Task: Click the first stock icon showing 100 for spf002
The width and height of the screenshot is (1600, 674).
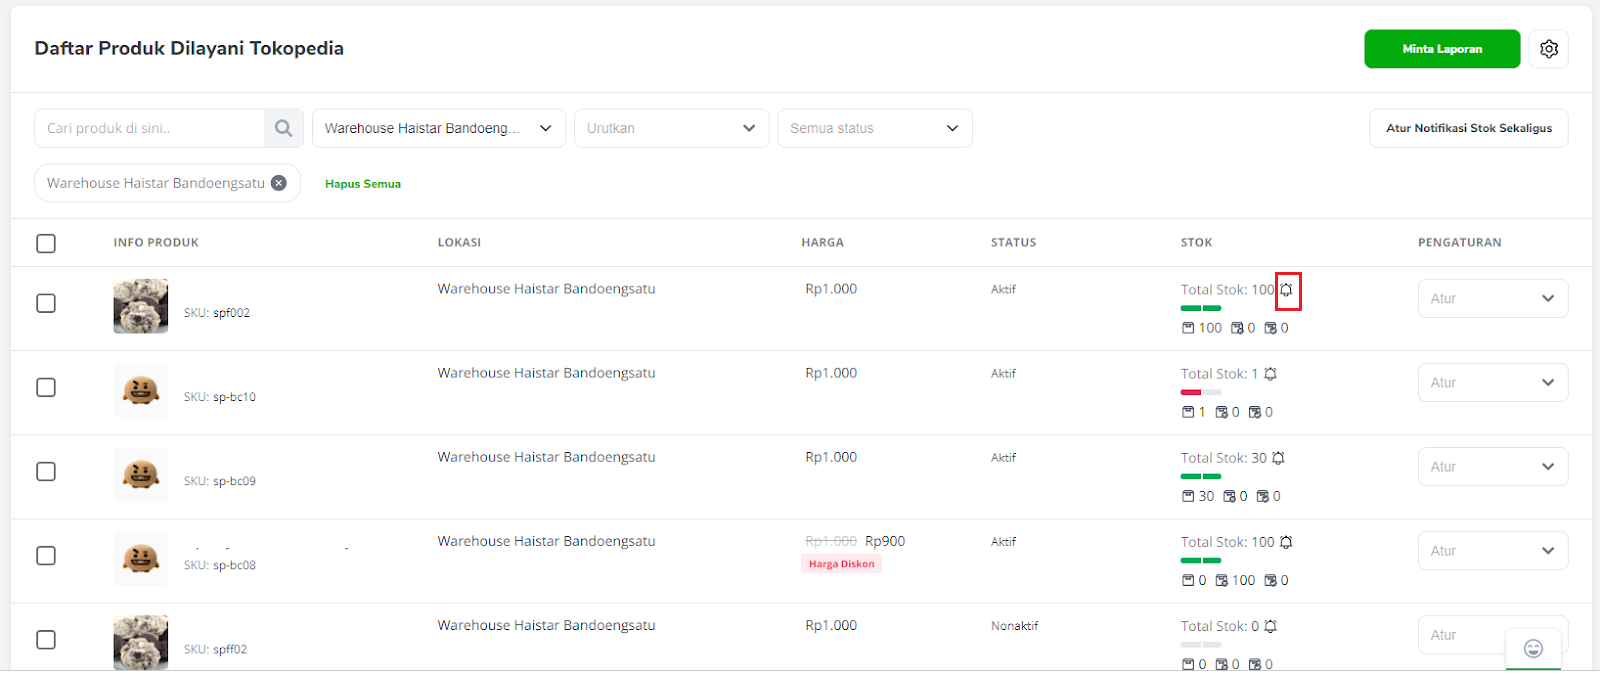Action: (x=1188, y=328)
